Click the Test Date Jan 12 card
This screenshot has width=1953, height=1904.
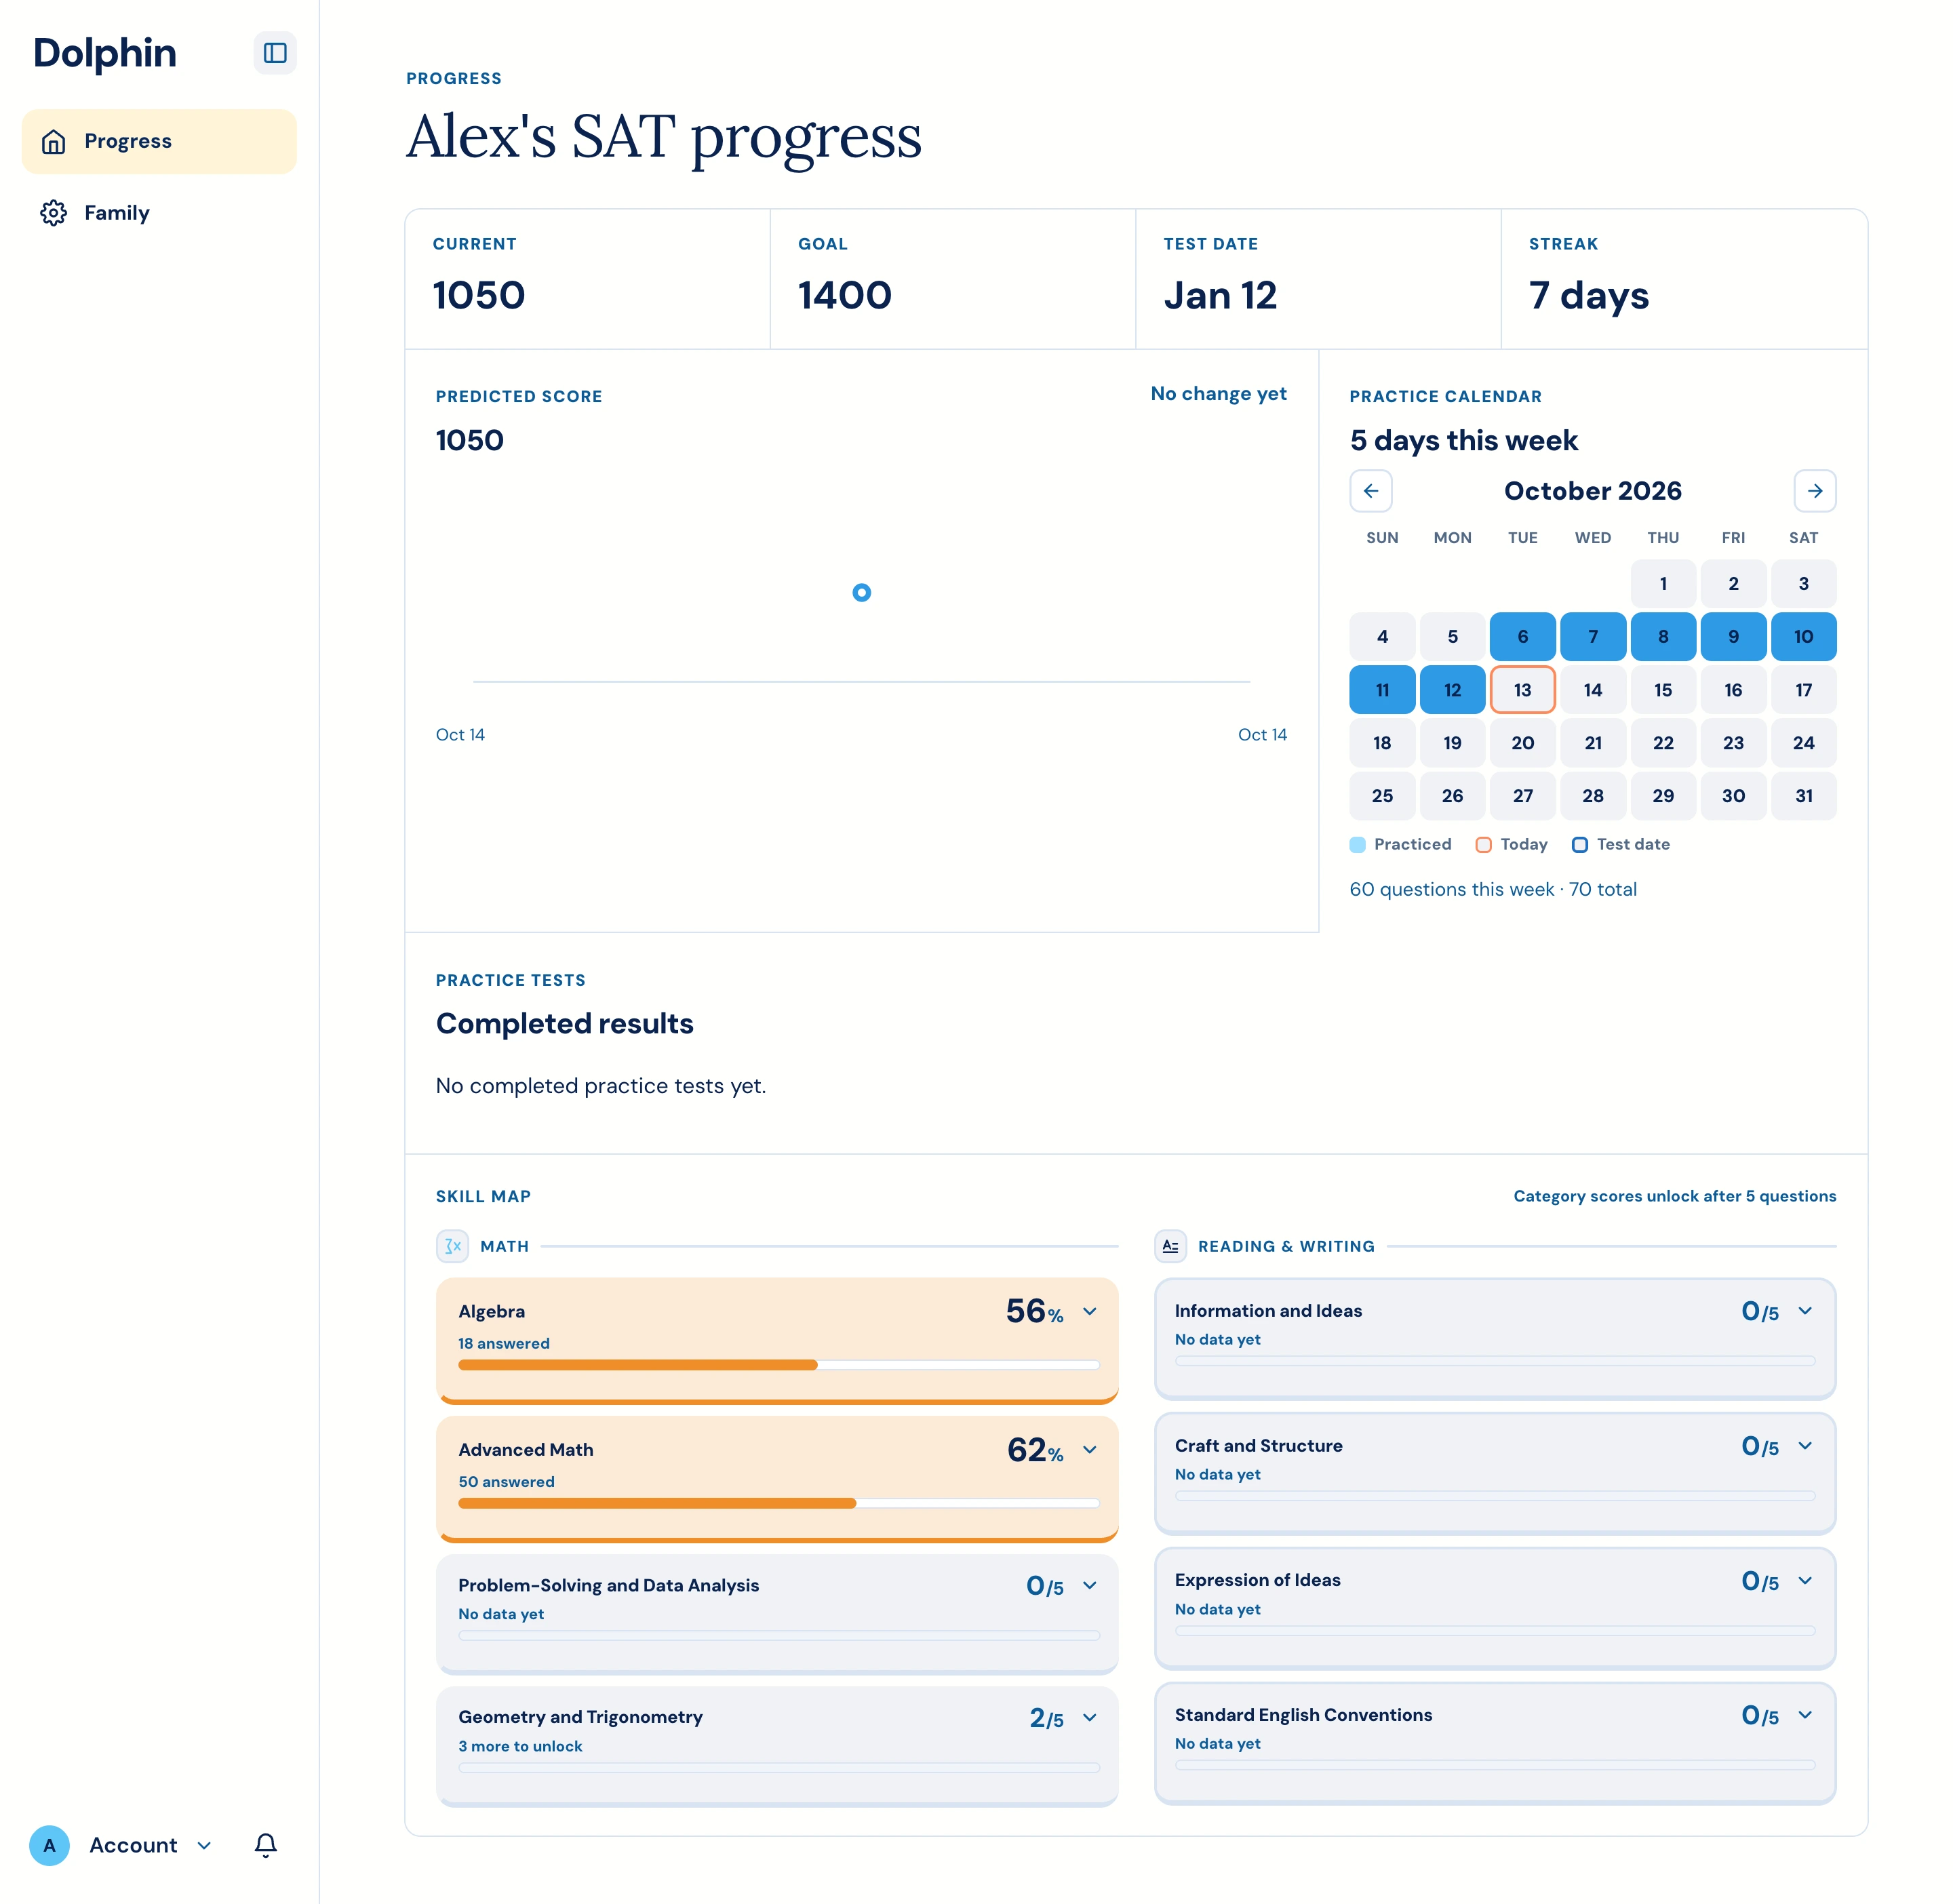click(x=1318, y=279)
